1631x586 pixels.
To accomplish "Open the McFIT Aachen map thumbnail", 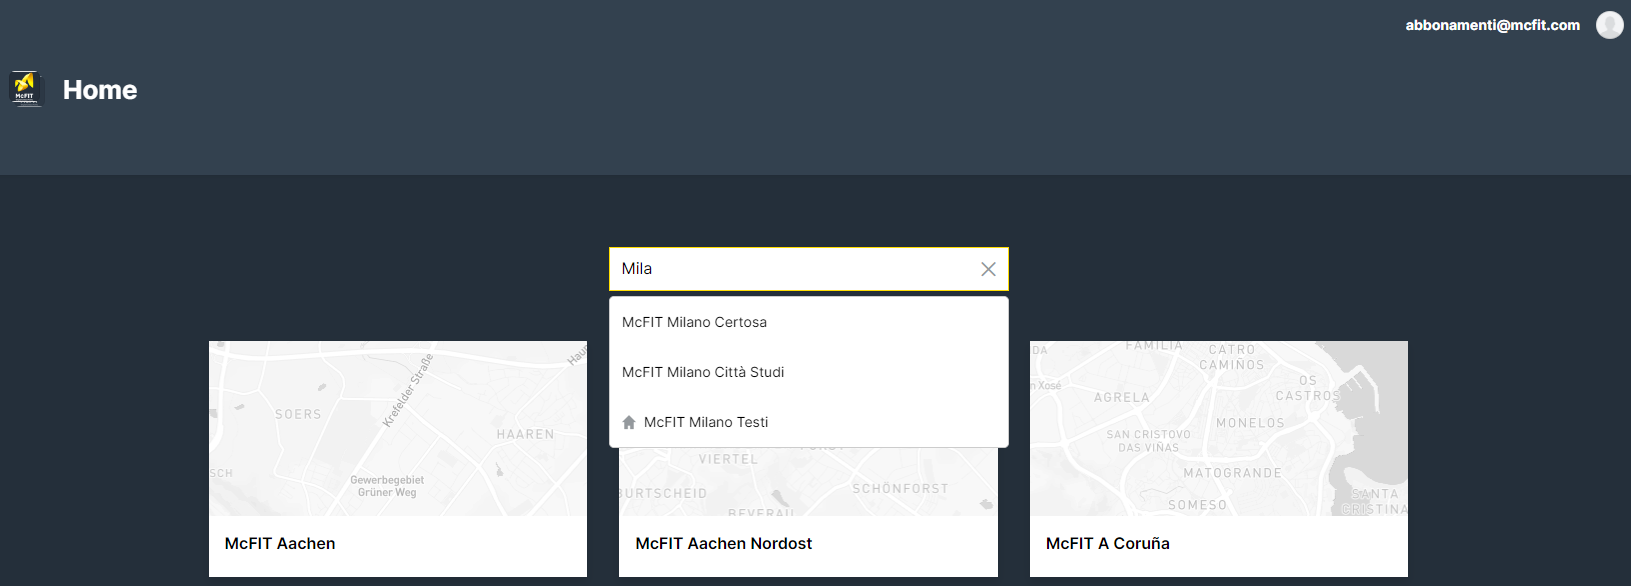I will click(398, 428).
